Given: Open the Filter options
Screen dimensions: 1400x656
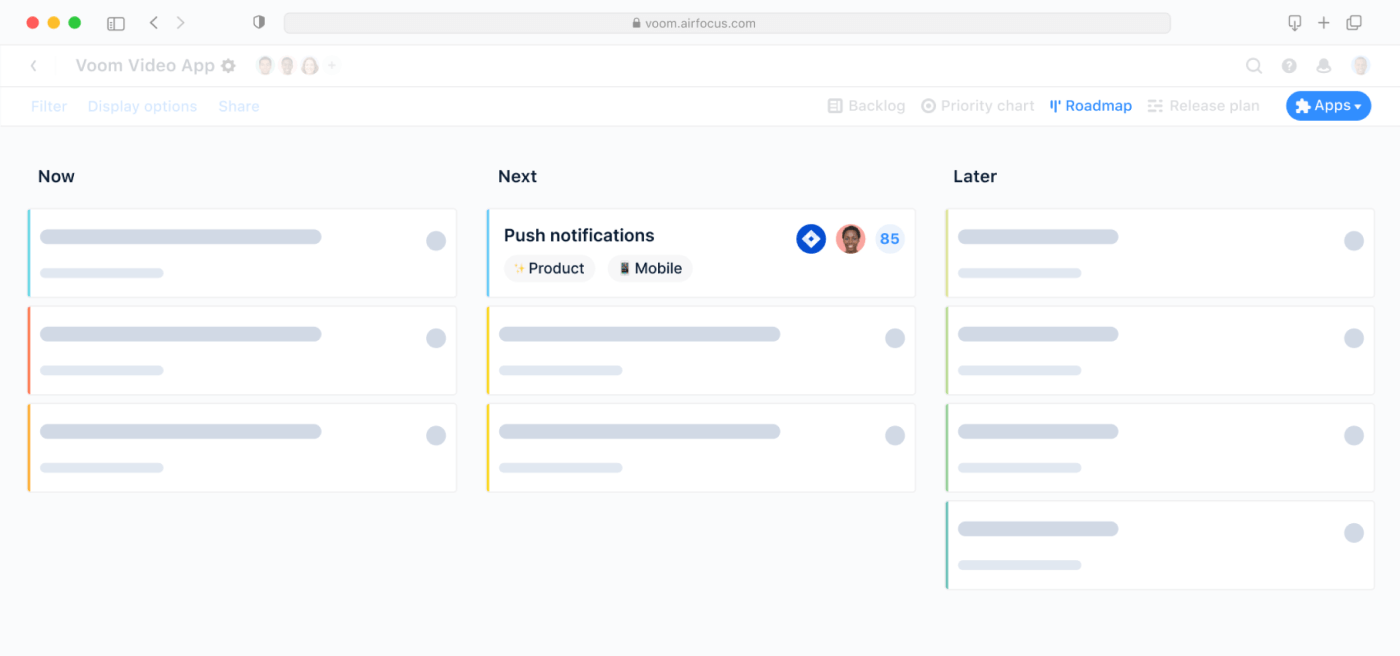Looking at the screenshot, I should pos(48,105).
